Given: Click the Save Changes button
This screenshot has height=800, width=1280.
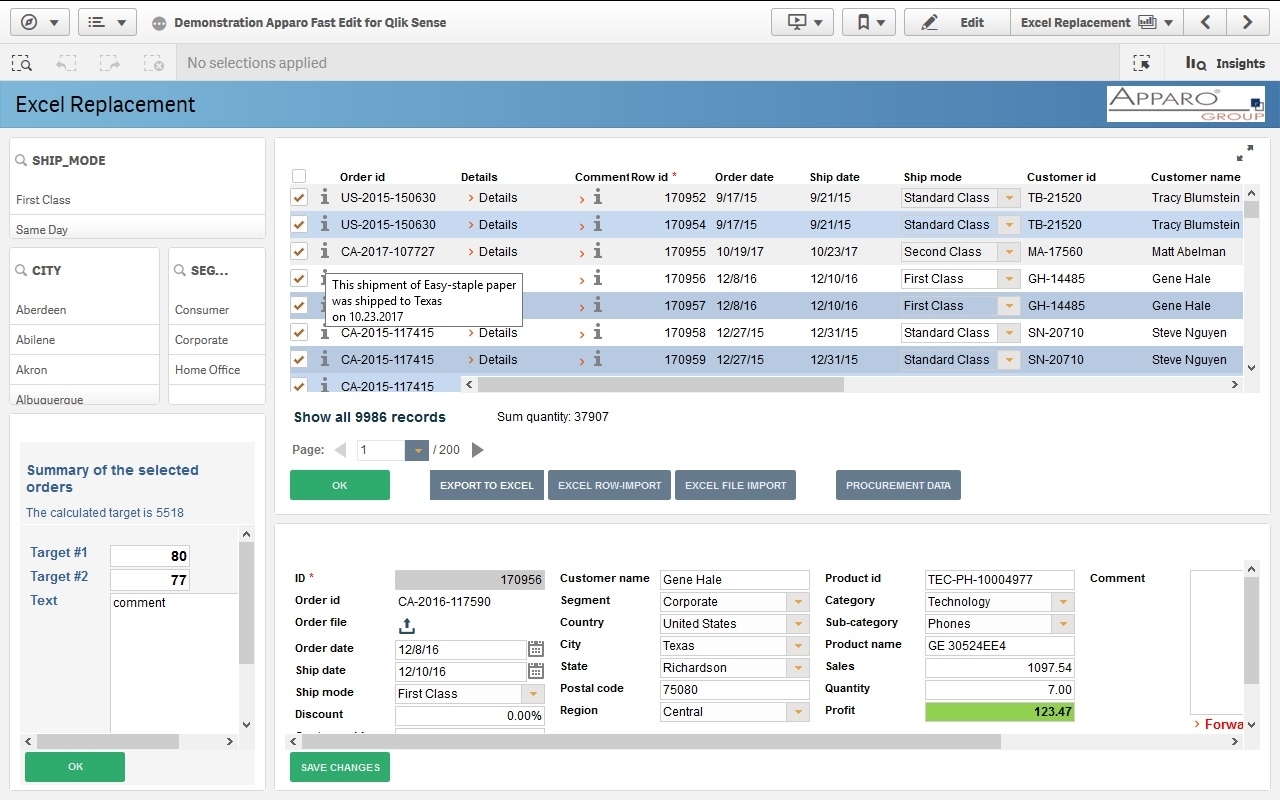Looking at the screenshot, I should click(x=340, y=767).
